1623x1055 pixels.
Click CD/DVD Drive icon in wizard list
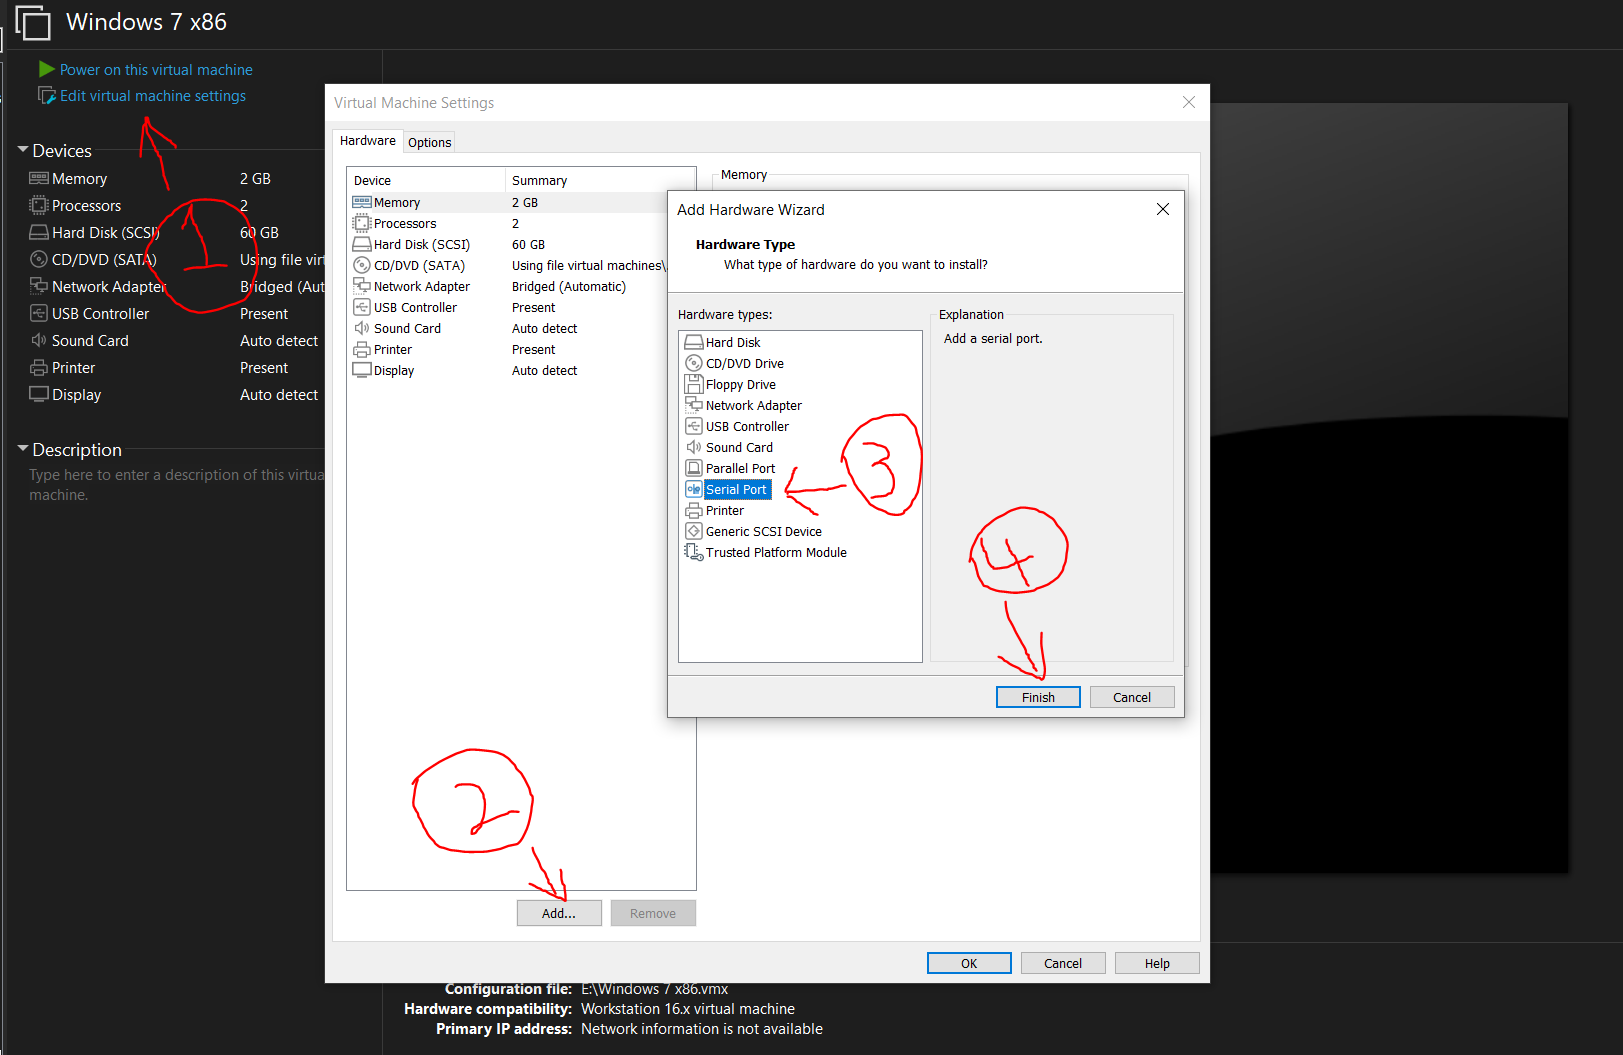coord(694,363)
